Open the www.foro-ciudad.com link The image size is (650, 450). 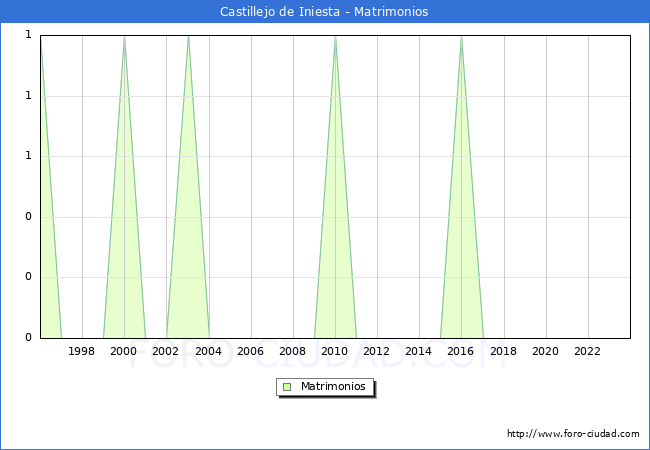pyautogui.click(x=573, y=434)
